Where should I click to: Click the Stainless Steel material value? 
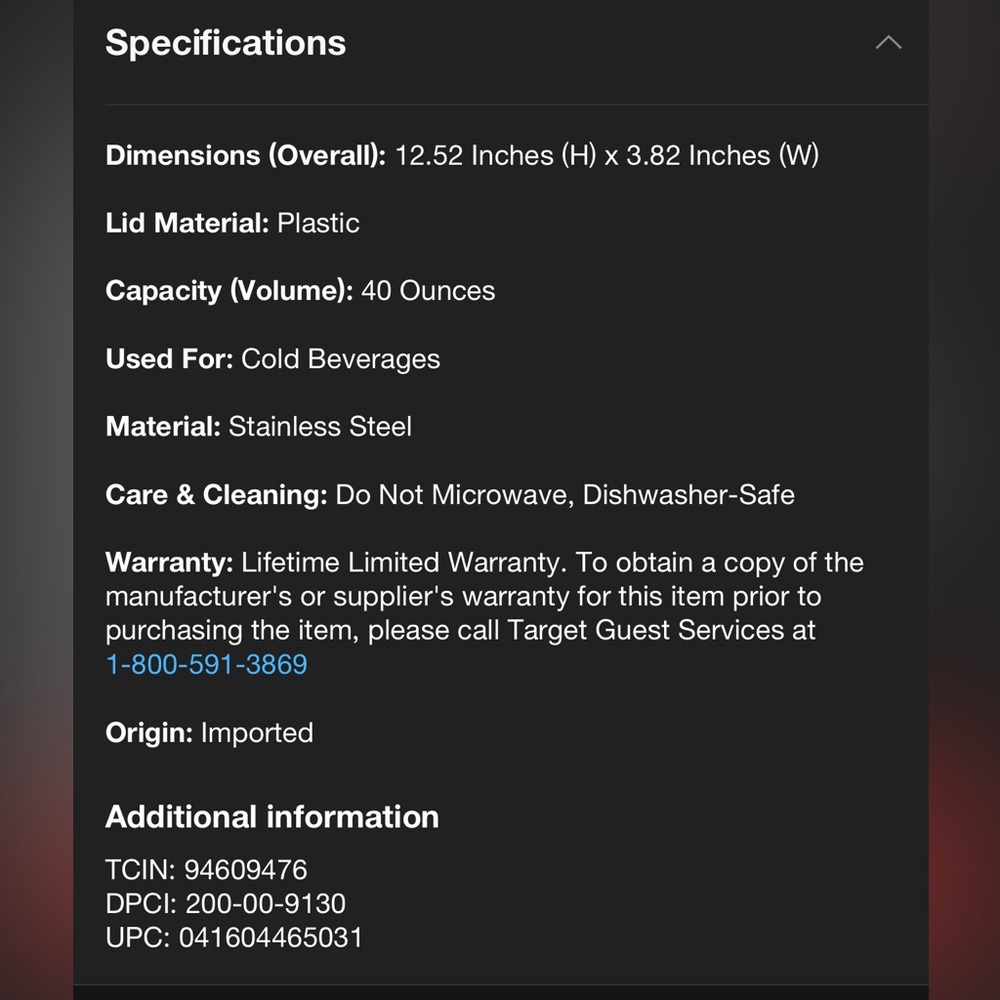(320, 427)
